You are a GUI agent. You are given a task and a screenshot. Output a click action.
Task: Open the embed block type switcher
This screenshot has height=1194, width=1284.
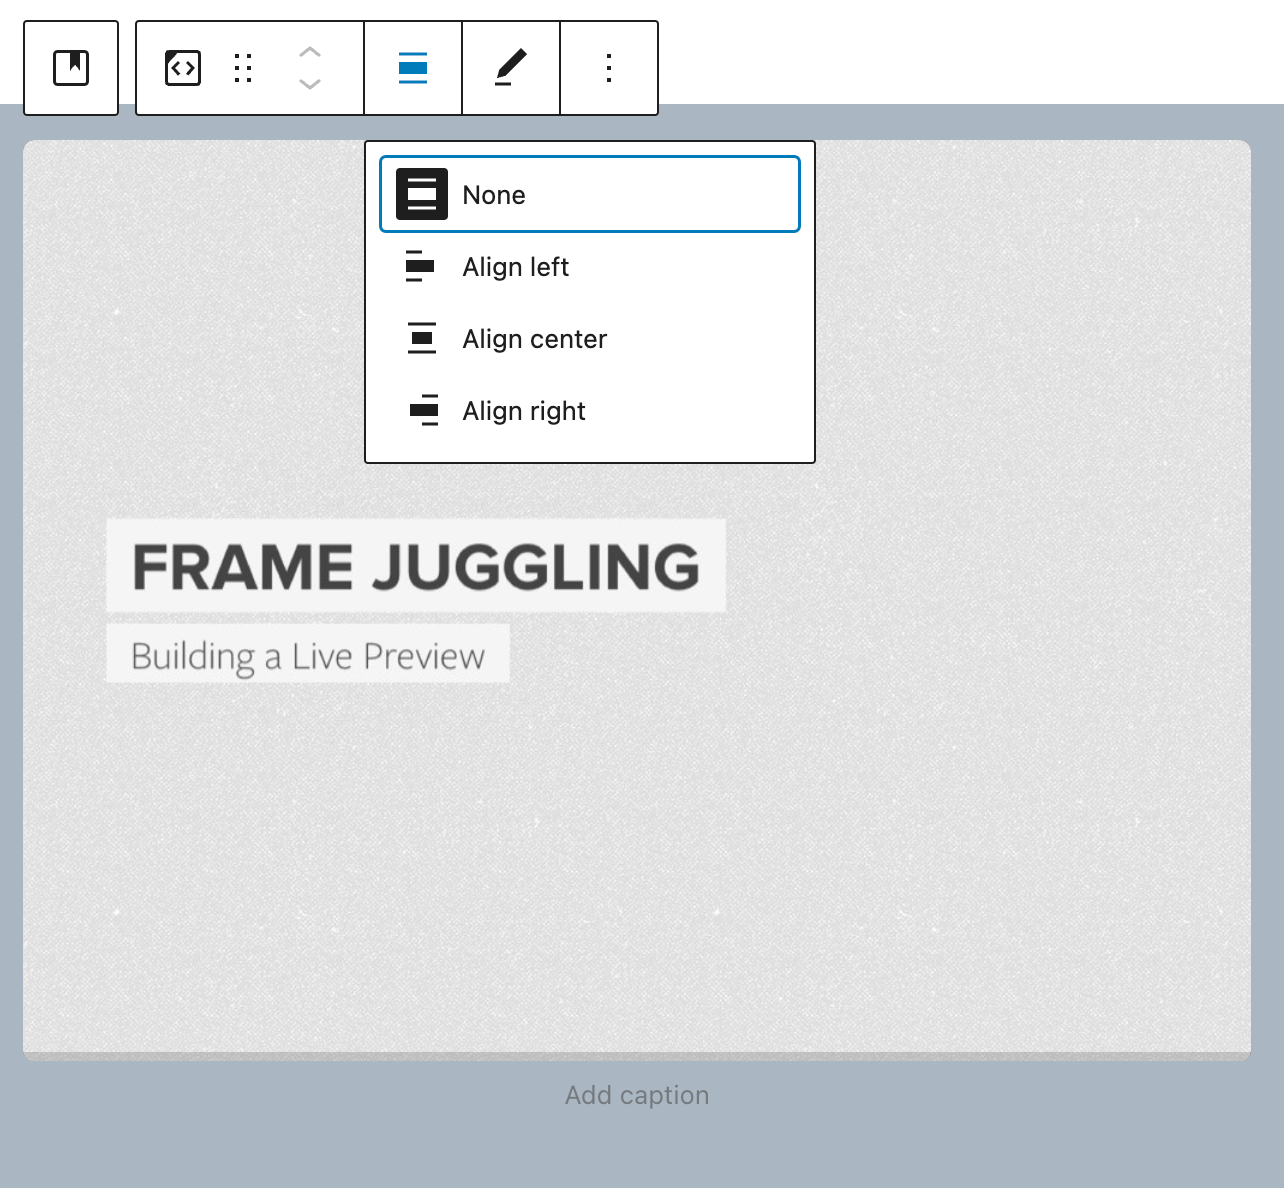[x=183, y=68]
